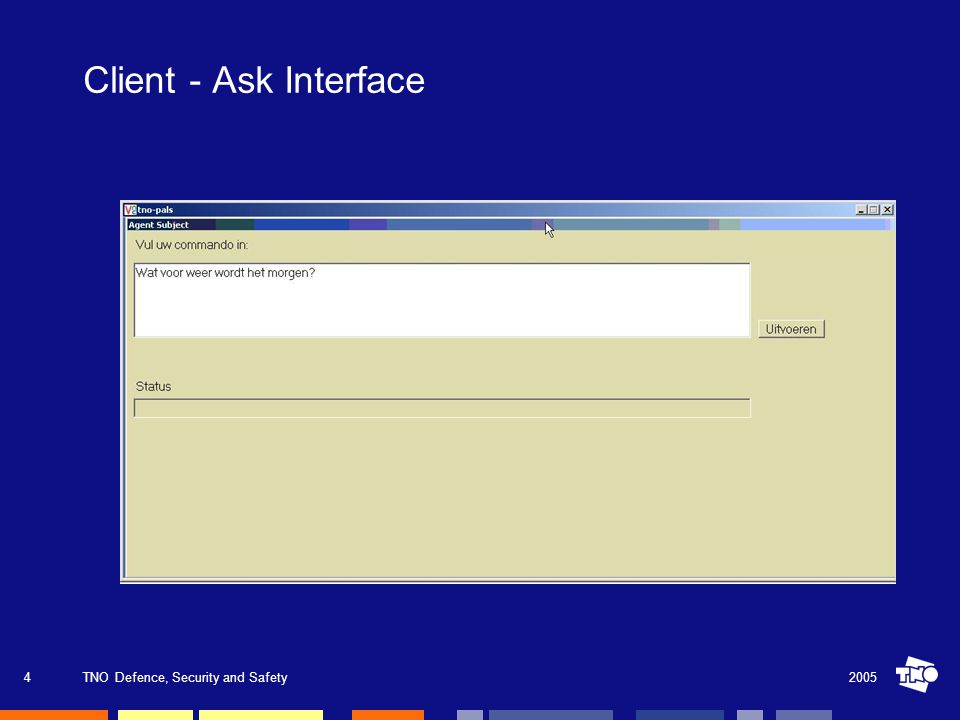The width and height of the screenshot is (960, 720).
Task: Click the text 'Wat voor weer wordt het morgen?'
Action: (225, 272)
